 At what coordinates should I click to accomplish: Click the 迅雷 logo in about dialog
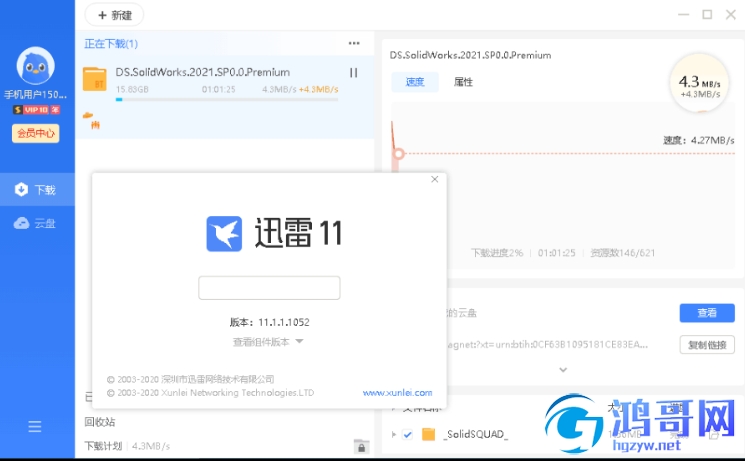(x=224, y=233)
